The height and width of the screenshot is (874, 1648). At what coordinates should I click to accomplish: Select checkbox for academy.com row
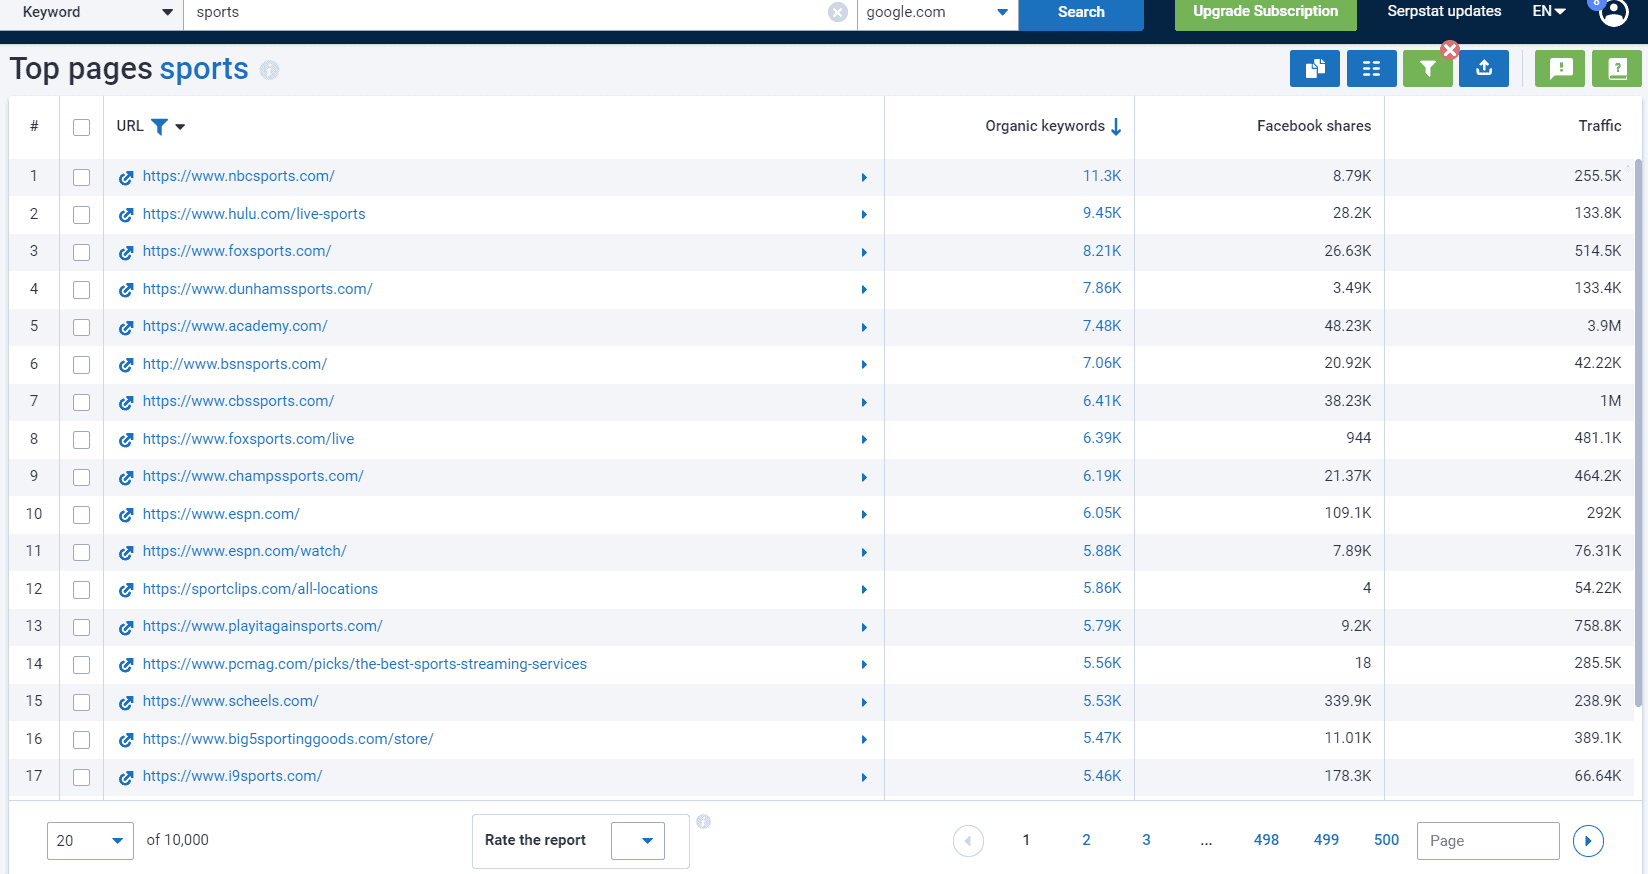tap(82, 327)
